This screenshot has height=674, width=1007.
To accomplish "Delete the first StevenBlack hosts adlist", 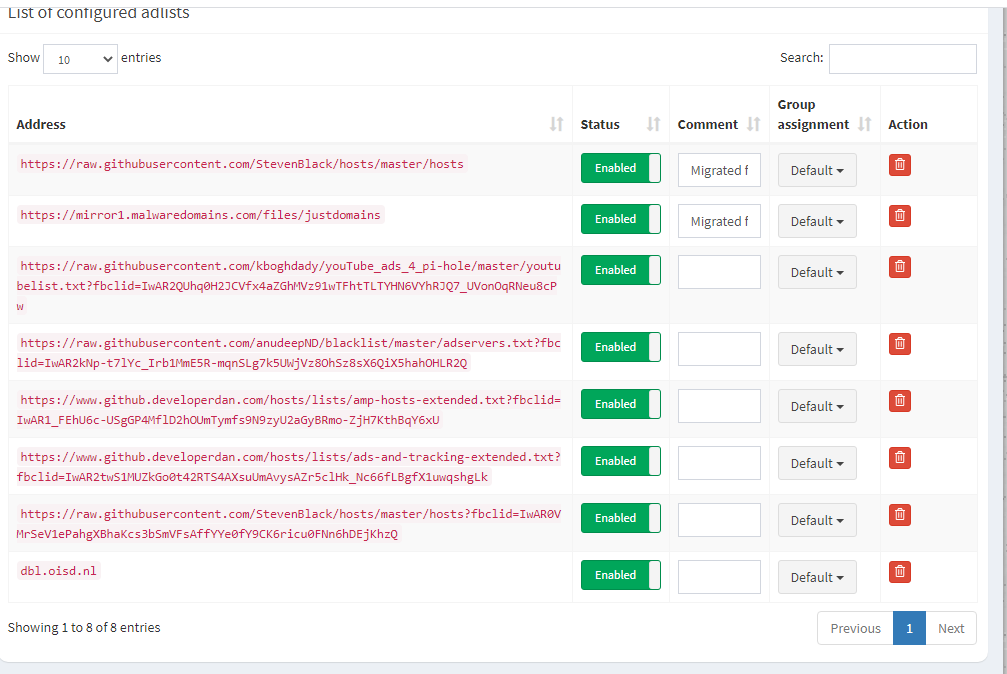I will point(900,165).
